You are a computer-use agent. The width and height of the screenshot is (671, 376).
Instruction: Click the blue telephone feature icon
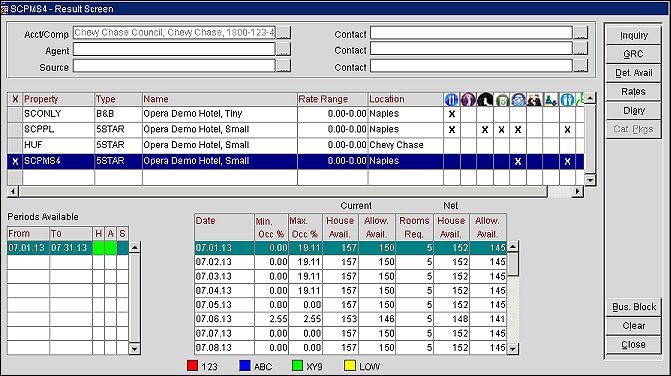pyautogui.click(x=518, y=99)
